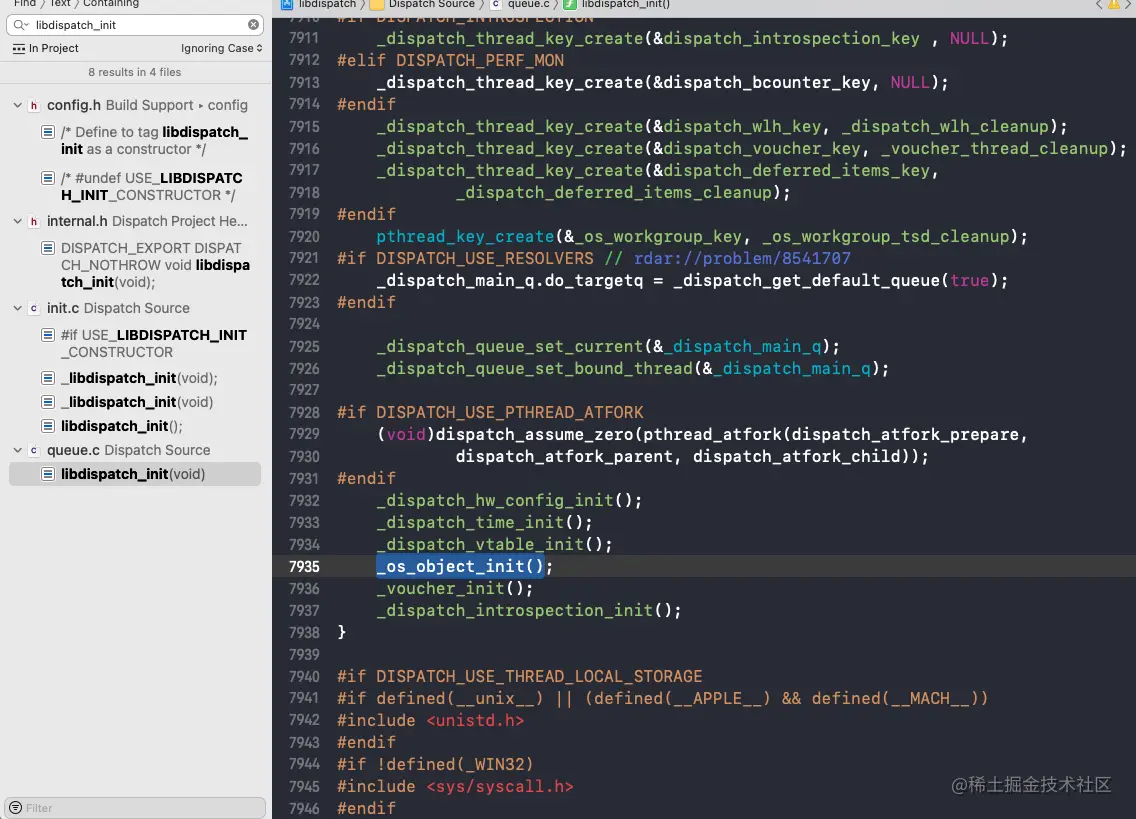The width and height of the screenshot is (1136, 819).
Task: Open libdispatch_init() symbol in jump bar
Action: (x=617, y=4)
